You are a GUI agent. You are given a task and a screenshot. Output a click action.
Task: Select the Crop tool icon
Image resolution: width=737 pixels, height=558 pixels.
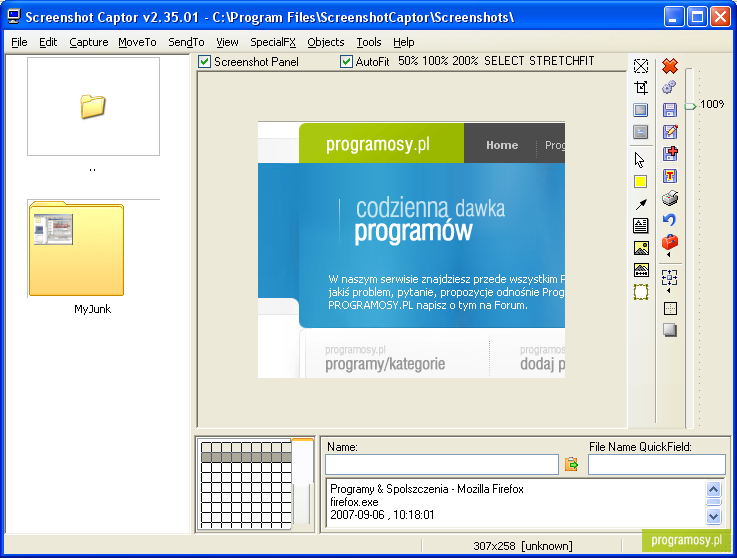coord(641,88)
